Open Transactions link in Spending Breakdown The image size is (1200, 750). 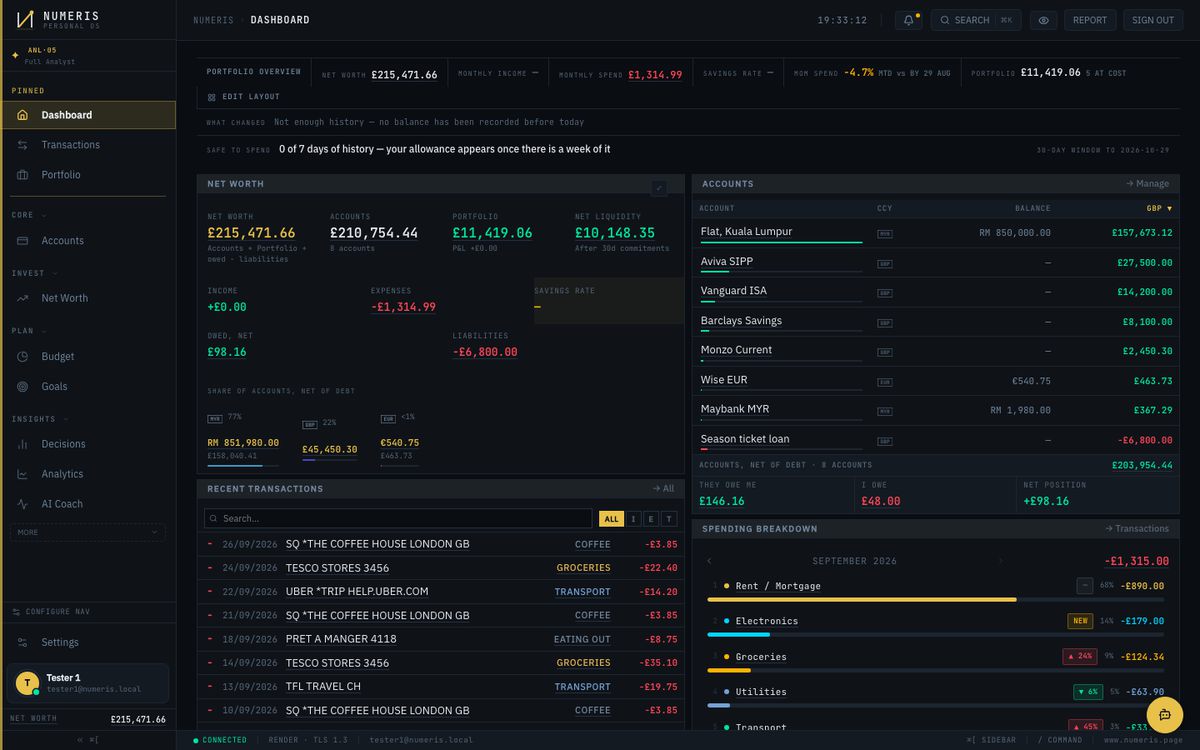pyautogui.click(x=1136, y=529)
